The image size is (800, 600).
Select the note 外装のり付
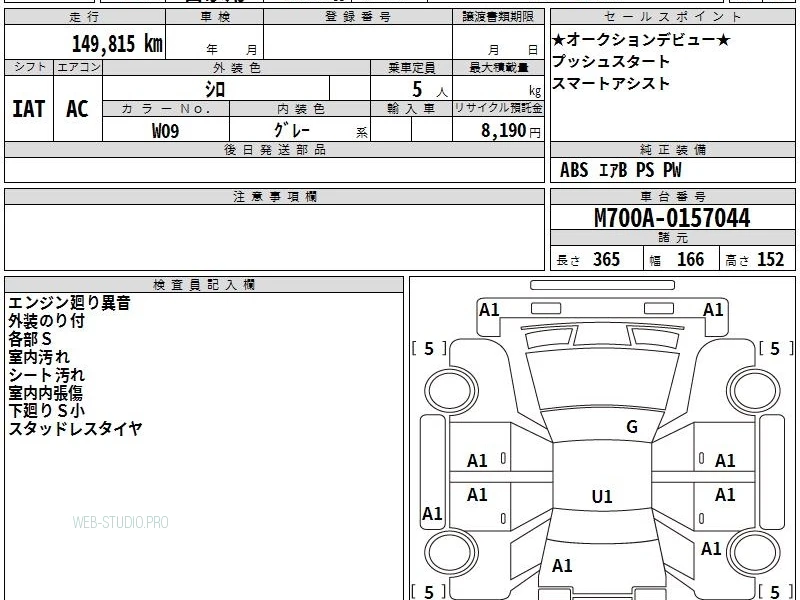point(46,321)
